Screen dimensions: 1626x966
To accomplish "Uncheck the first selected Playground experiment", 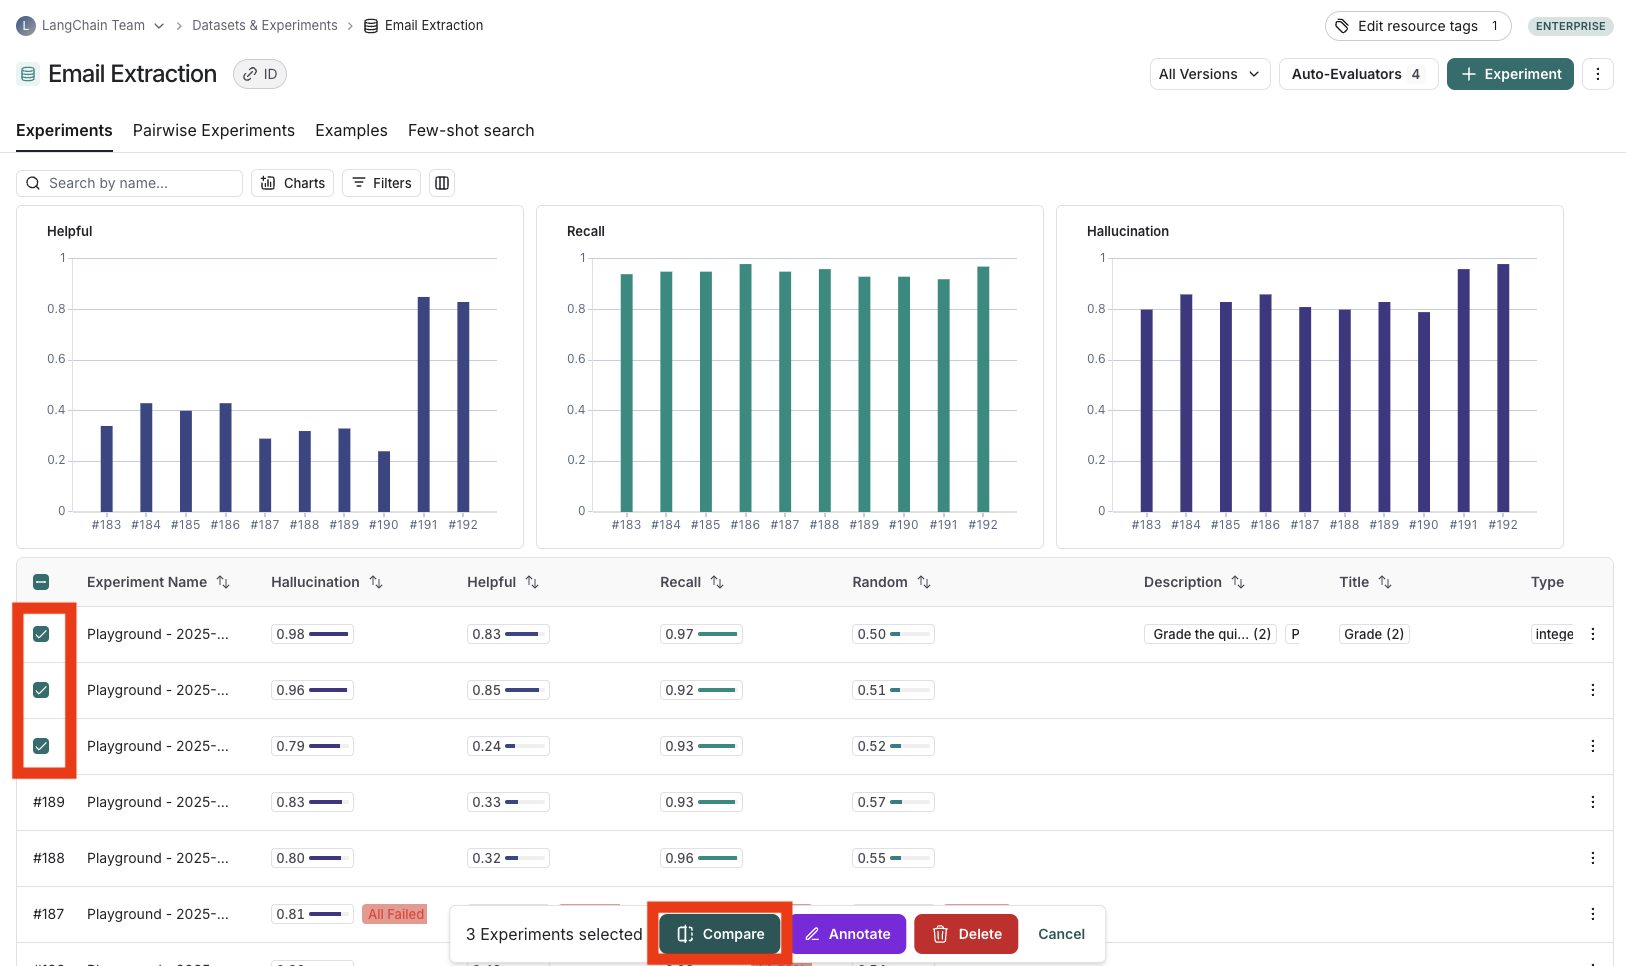I will 42,633.
